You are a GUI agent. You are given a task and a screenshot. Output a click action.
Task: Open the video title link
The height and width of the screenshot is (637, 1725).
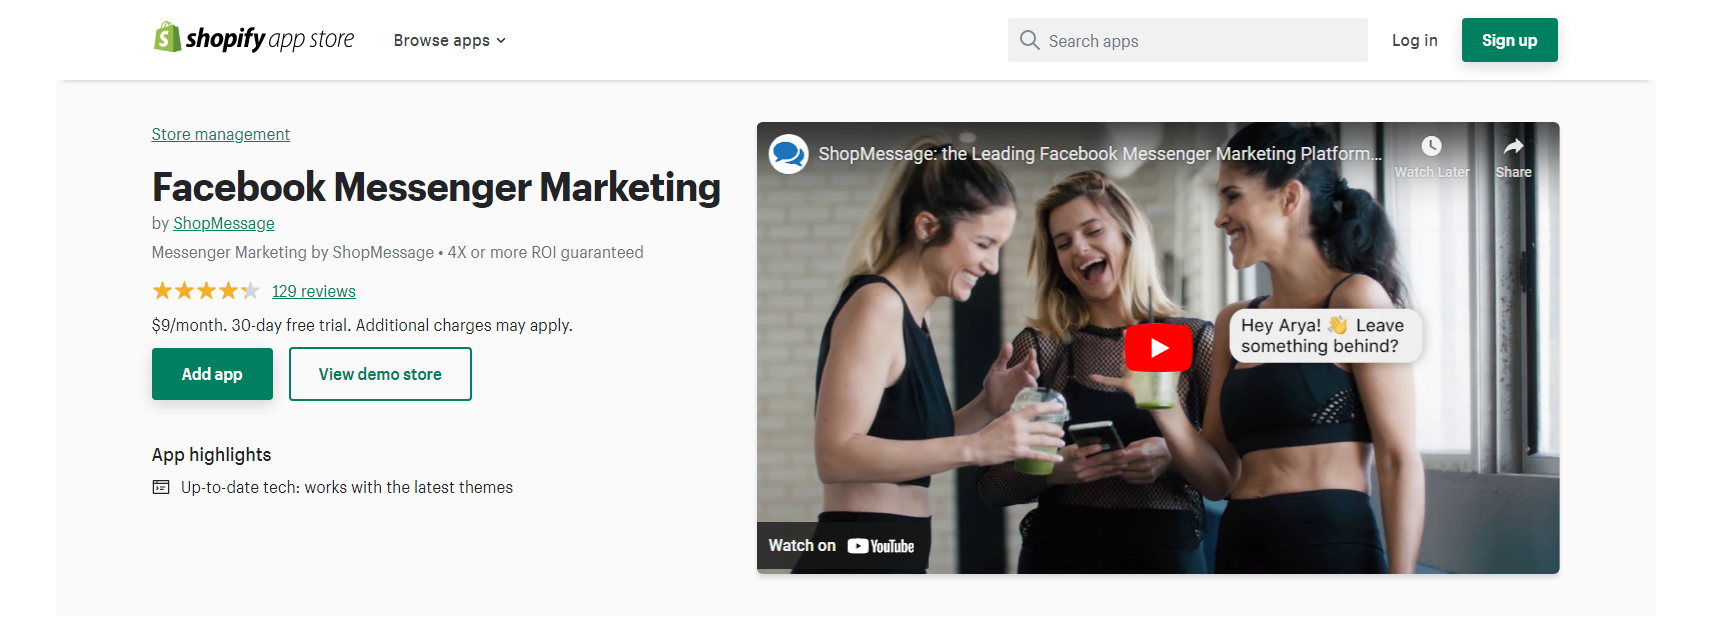click(1100, 154)
